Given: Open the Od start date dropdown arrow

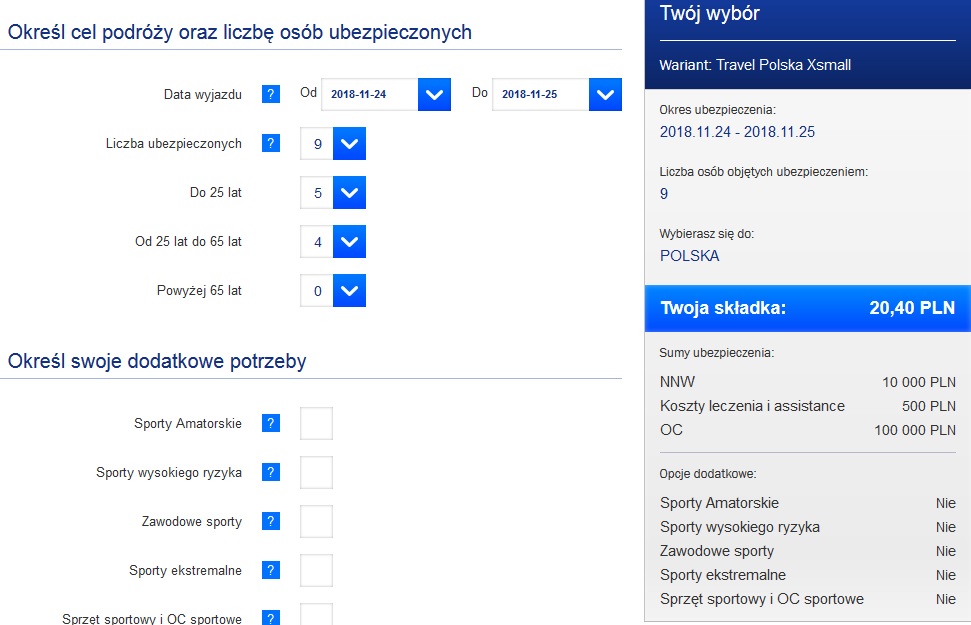Looking at the screenshot, I should [433, 94].
